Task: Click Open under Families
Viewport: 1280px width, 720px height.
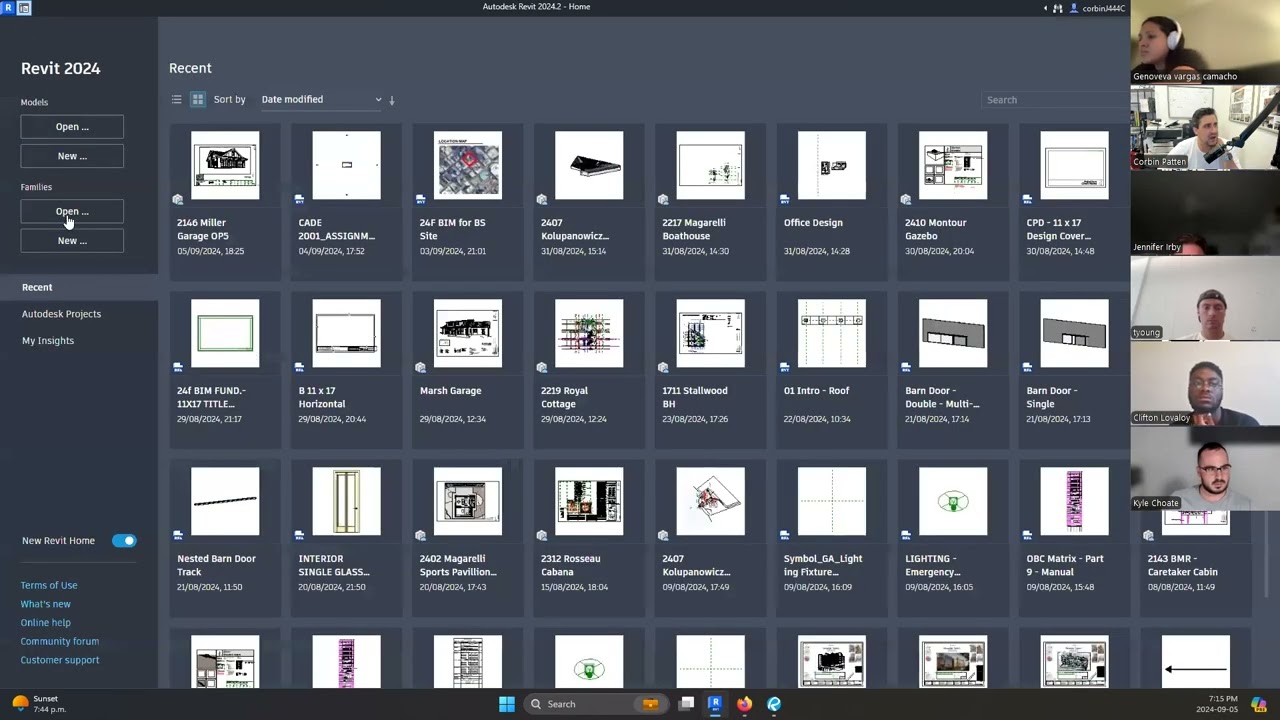Action: pos(72,212)
